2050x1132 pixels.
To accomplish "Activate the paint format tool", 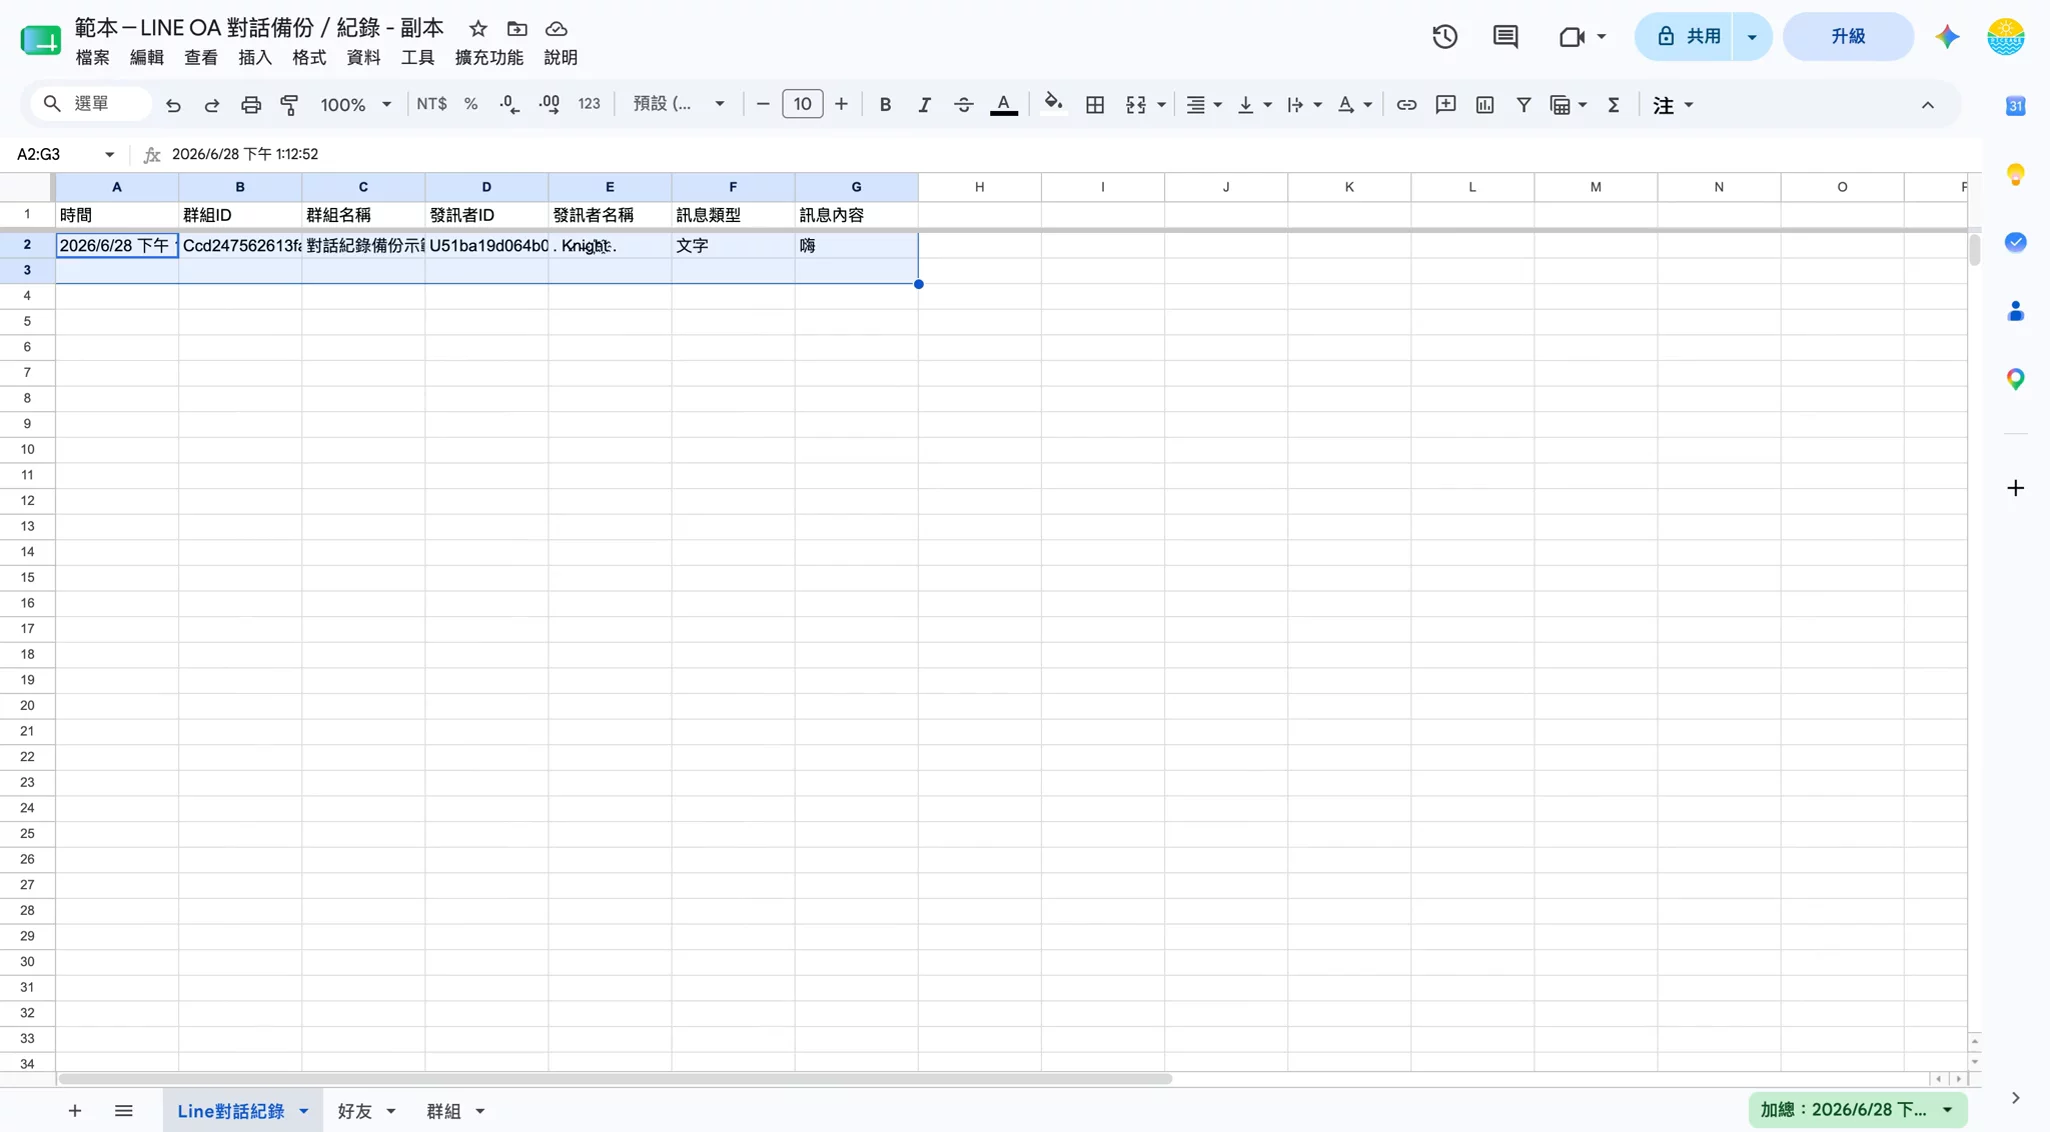I will point(290,105).
